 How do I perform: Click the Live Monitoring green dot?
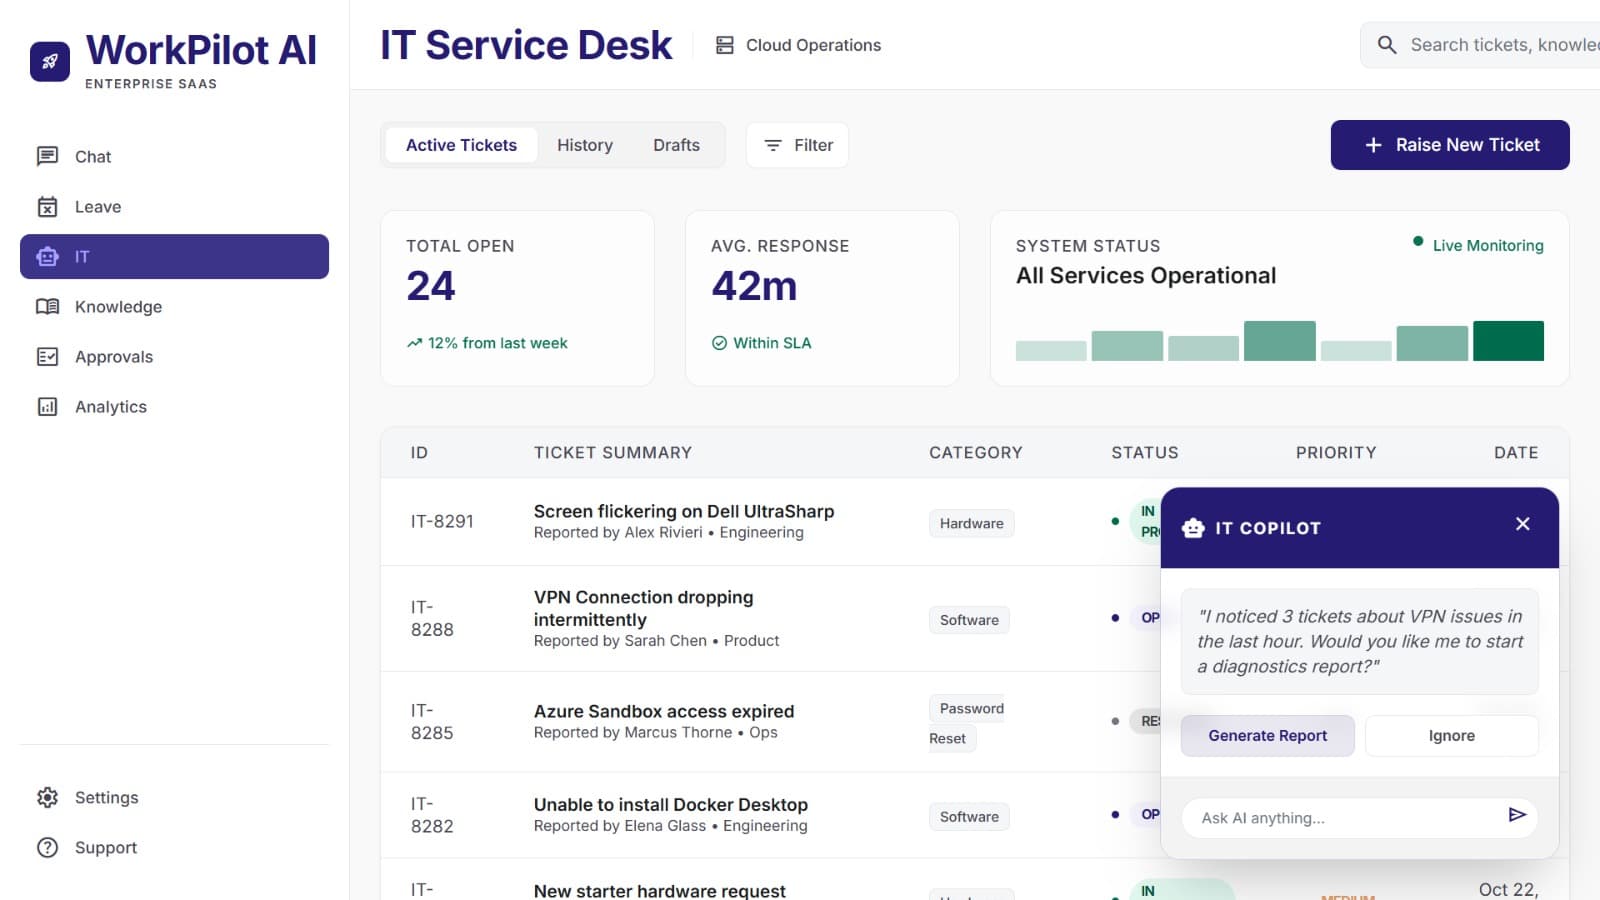click(1418, 241)
